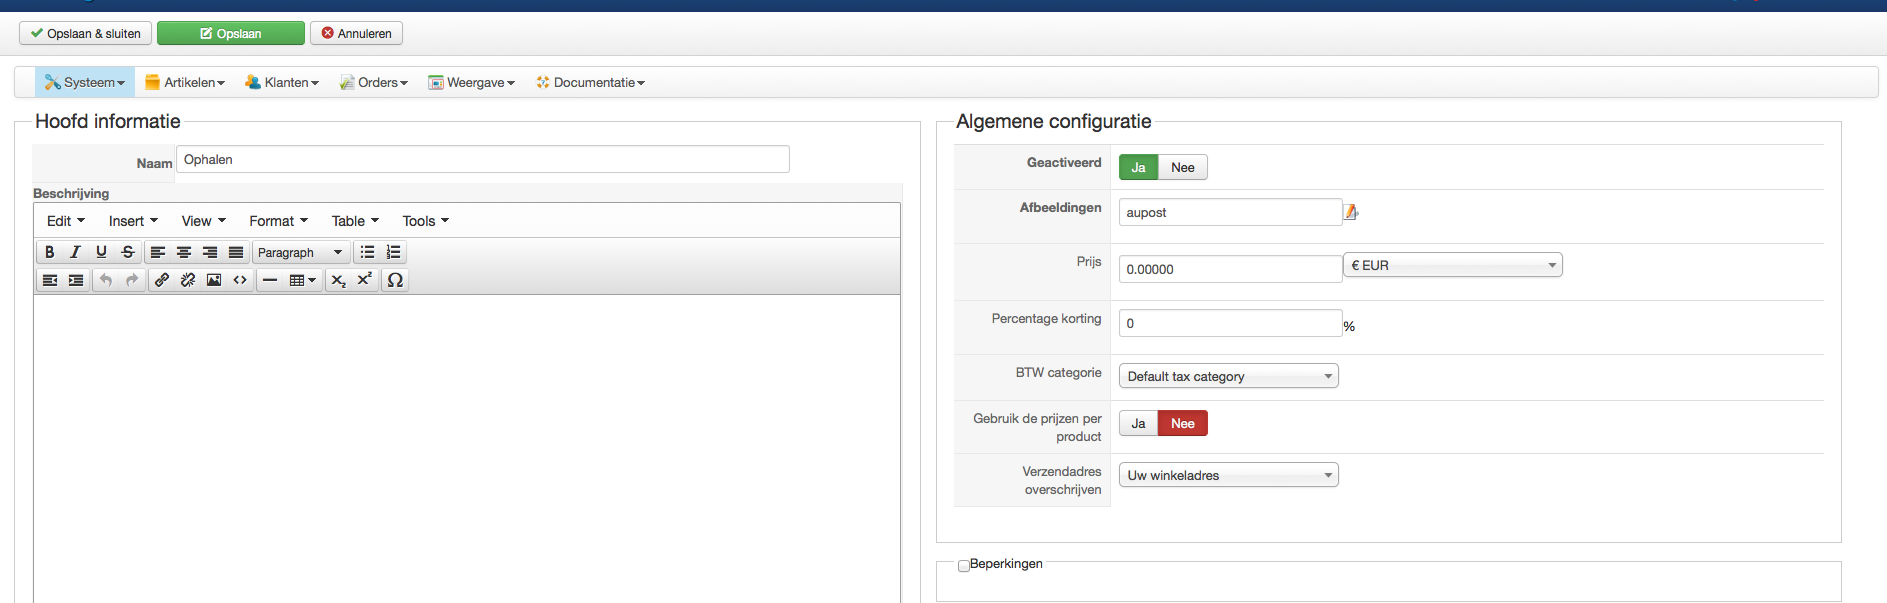Apply bold formatting in the editor
The image size is (1887, 603).
coord(49,252)
